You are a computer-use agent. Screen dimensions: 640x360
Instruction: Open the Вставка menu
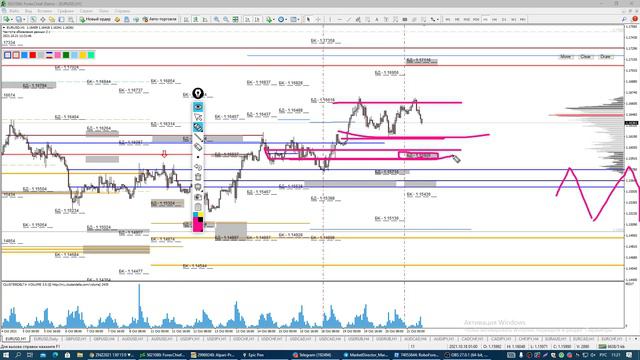(x=44, y=11)
